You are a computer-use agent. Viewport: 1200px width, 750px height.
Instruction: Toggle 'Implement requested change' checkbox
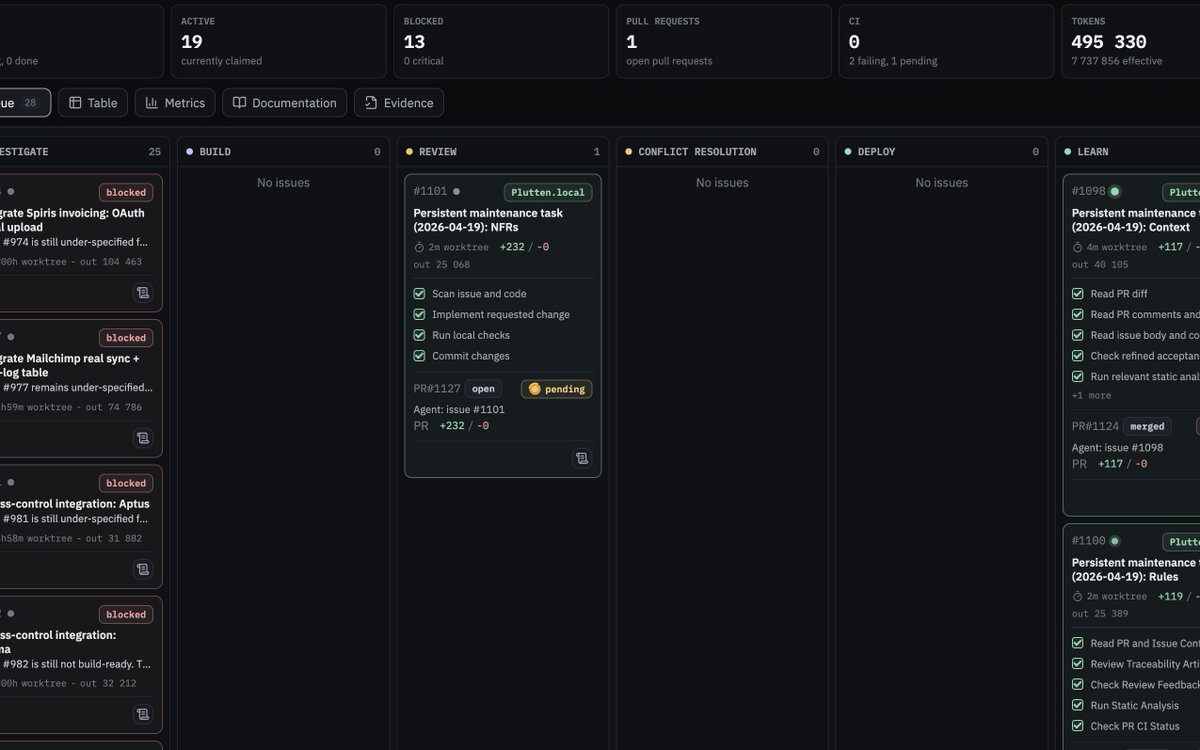(x=420, y=315)
